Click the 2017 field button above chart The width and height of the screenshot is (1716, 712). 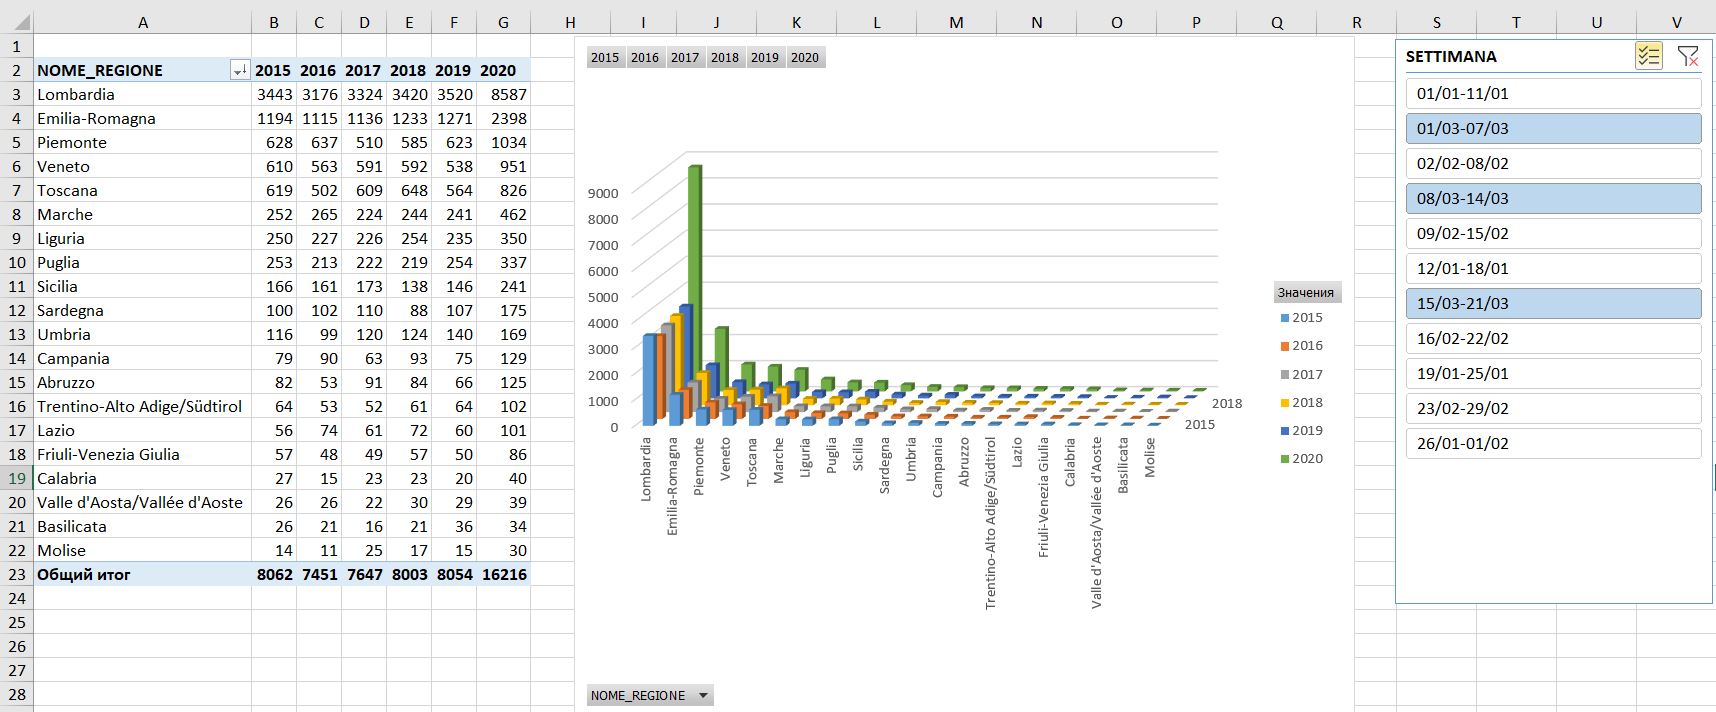(685, 58)
